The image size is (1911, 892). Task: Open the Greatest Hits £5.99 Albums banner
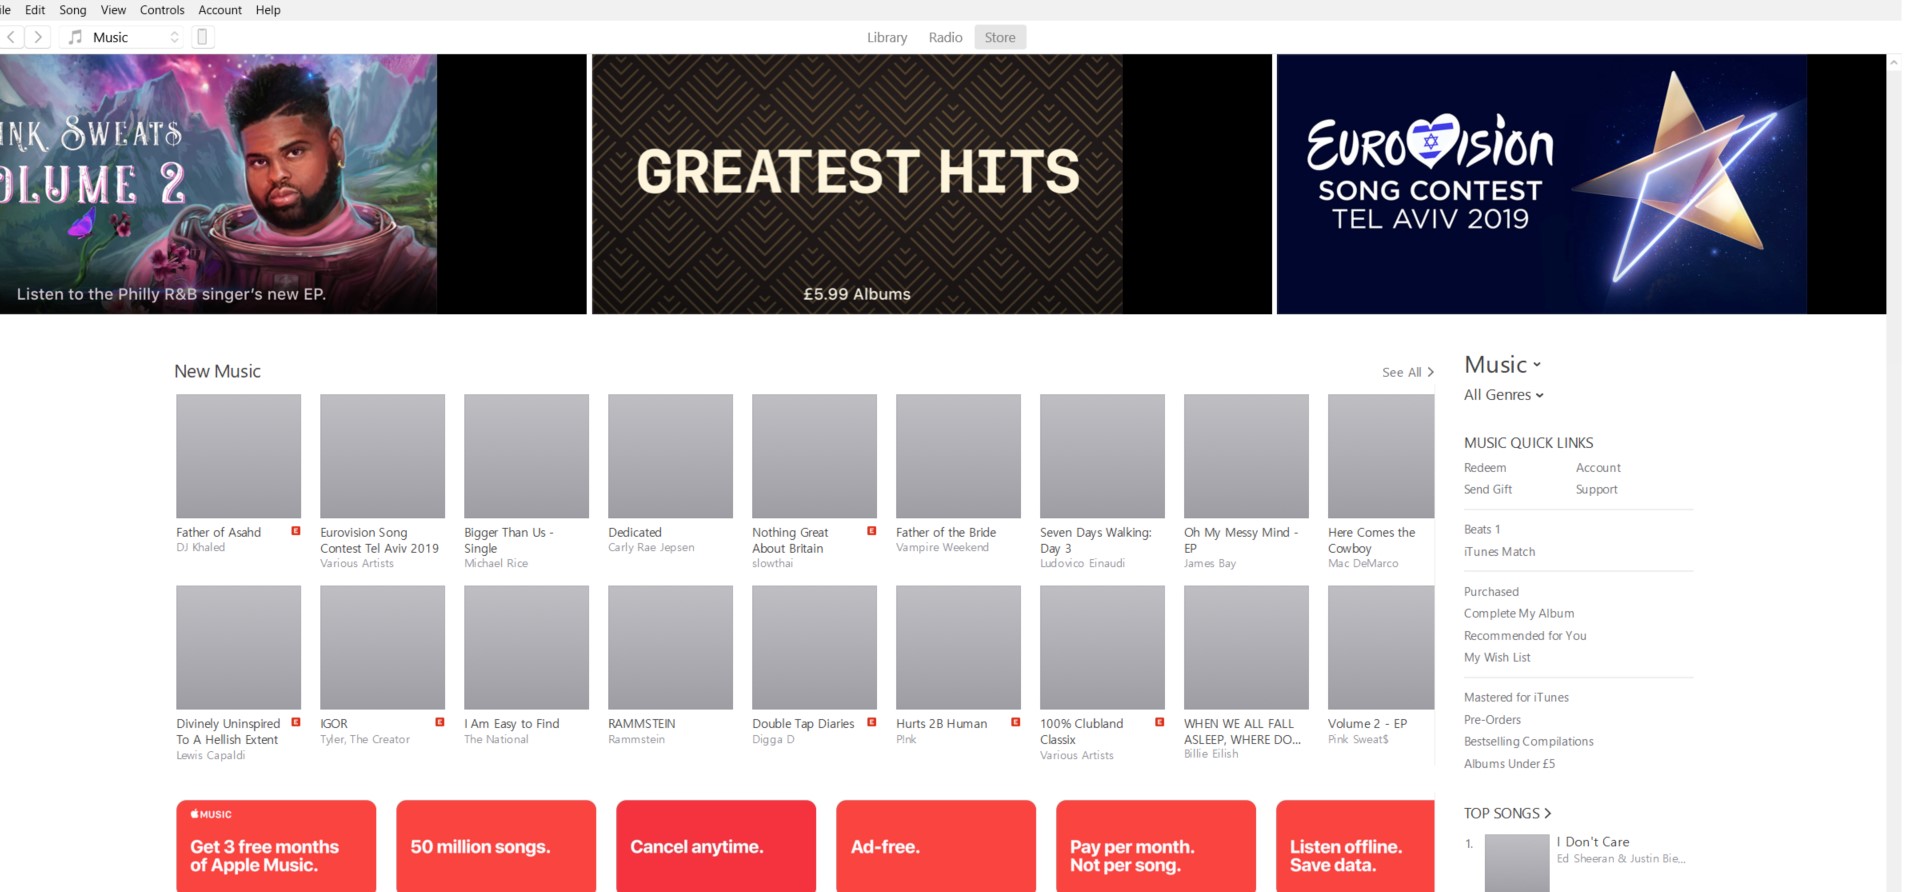pyautogui.click(x=932, y=184)
